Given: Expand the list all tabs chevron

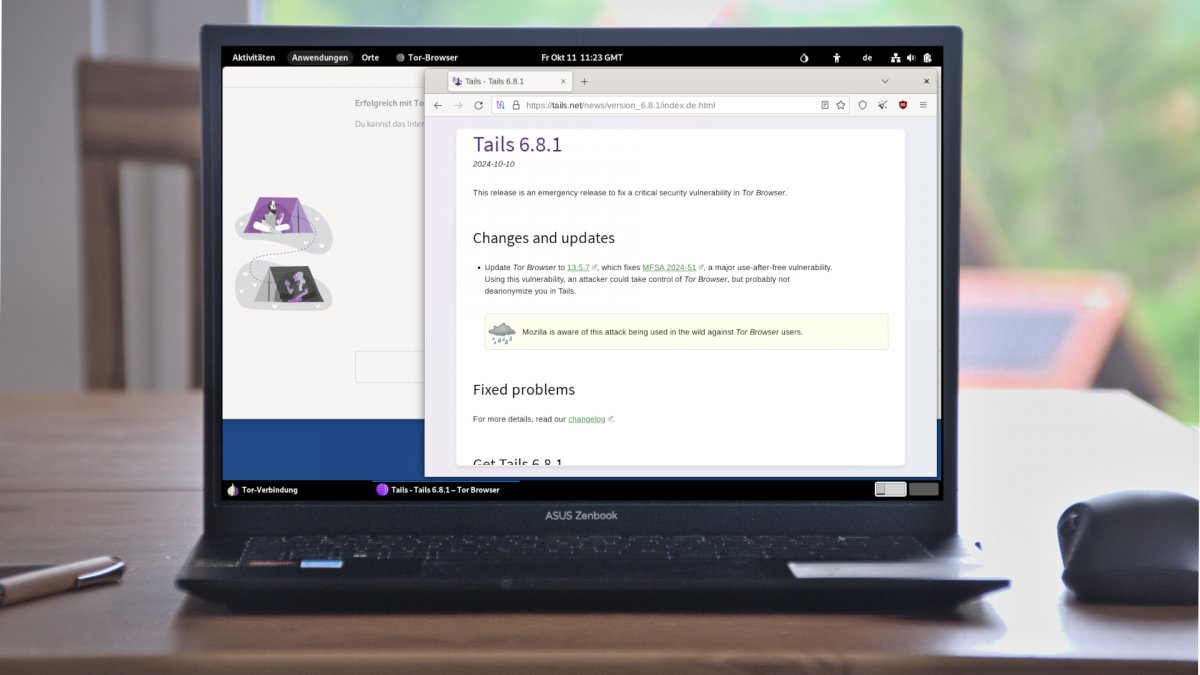Looking at the screenshot, I should tap(885, 81).
